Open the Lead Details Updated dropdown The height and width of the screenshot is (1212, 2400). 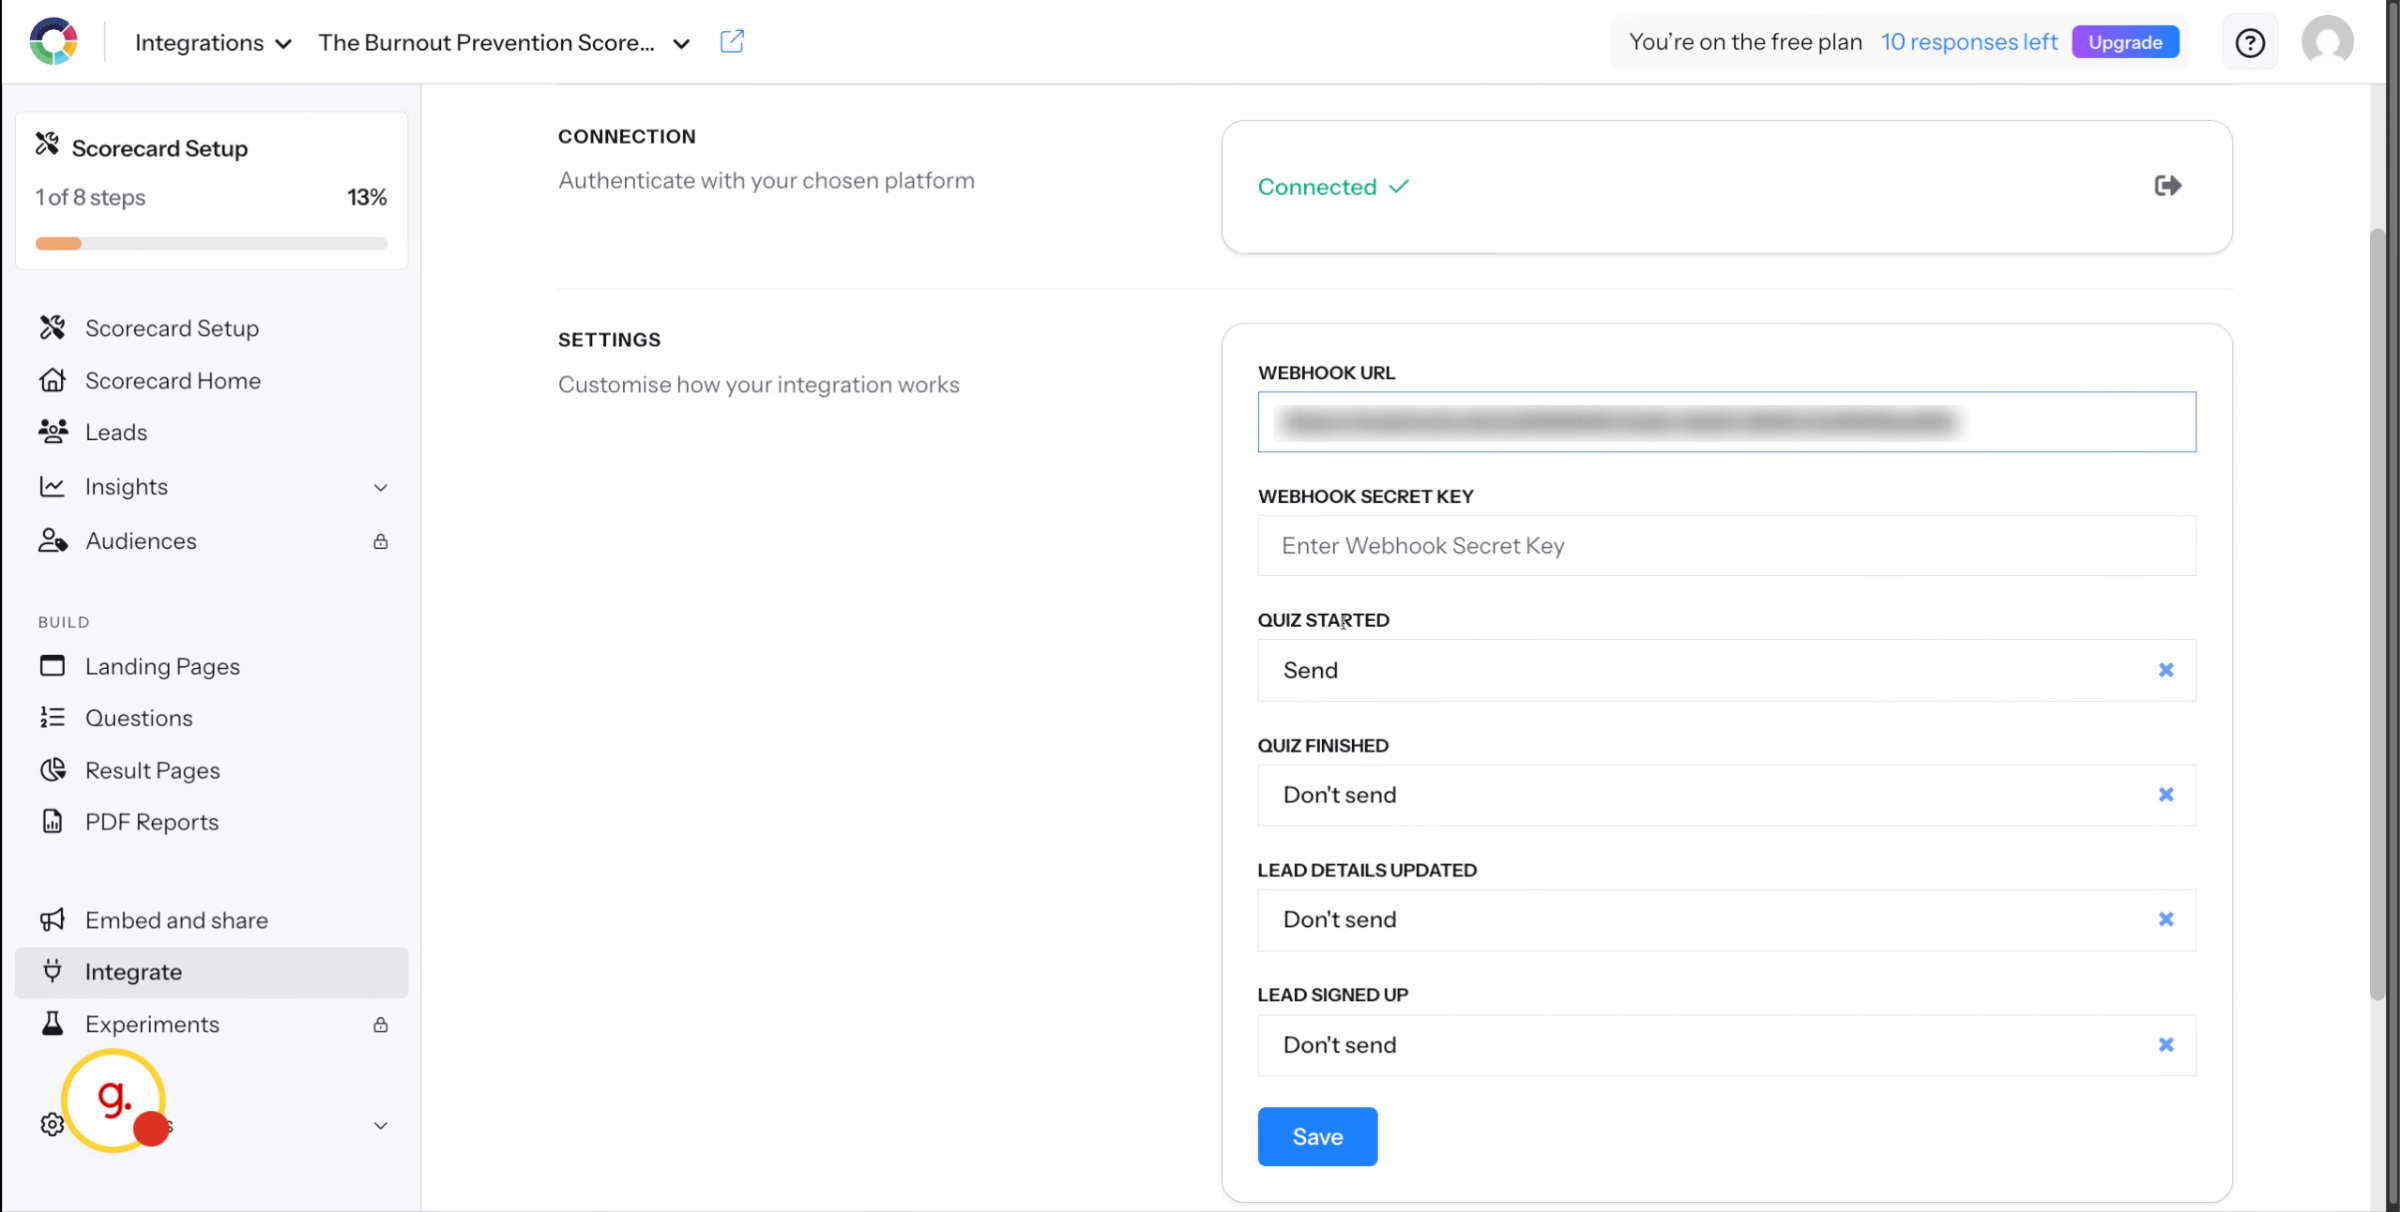point(1726,919)
